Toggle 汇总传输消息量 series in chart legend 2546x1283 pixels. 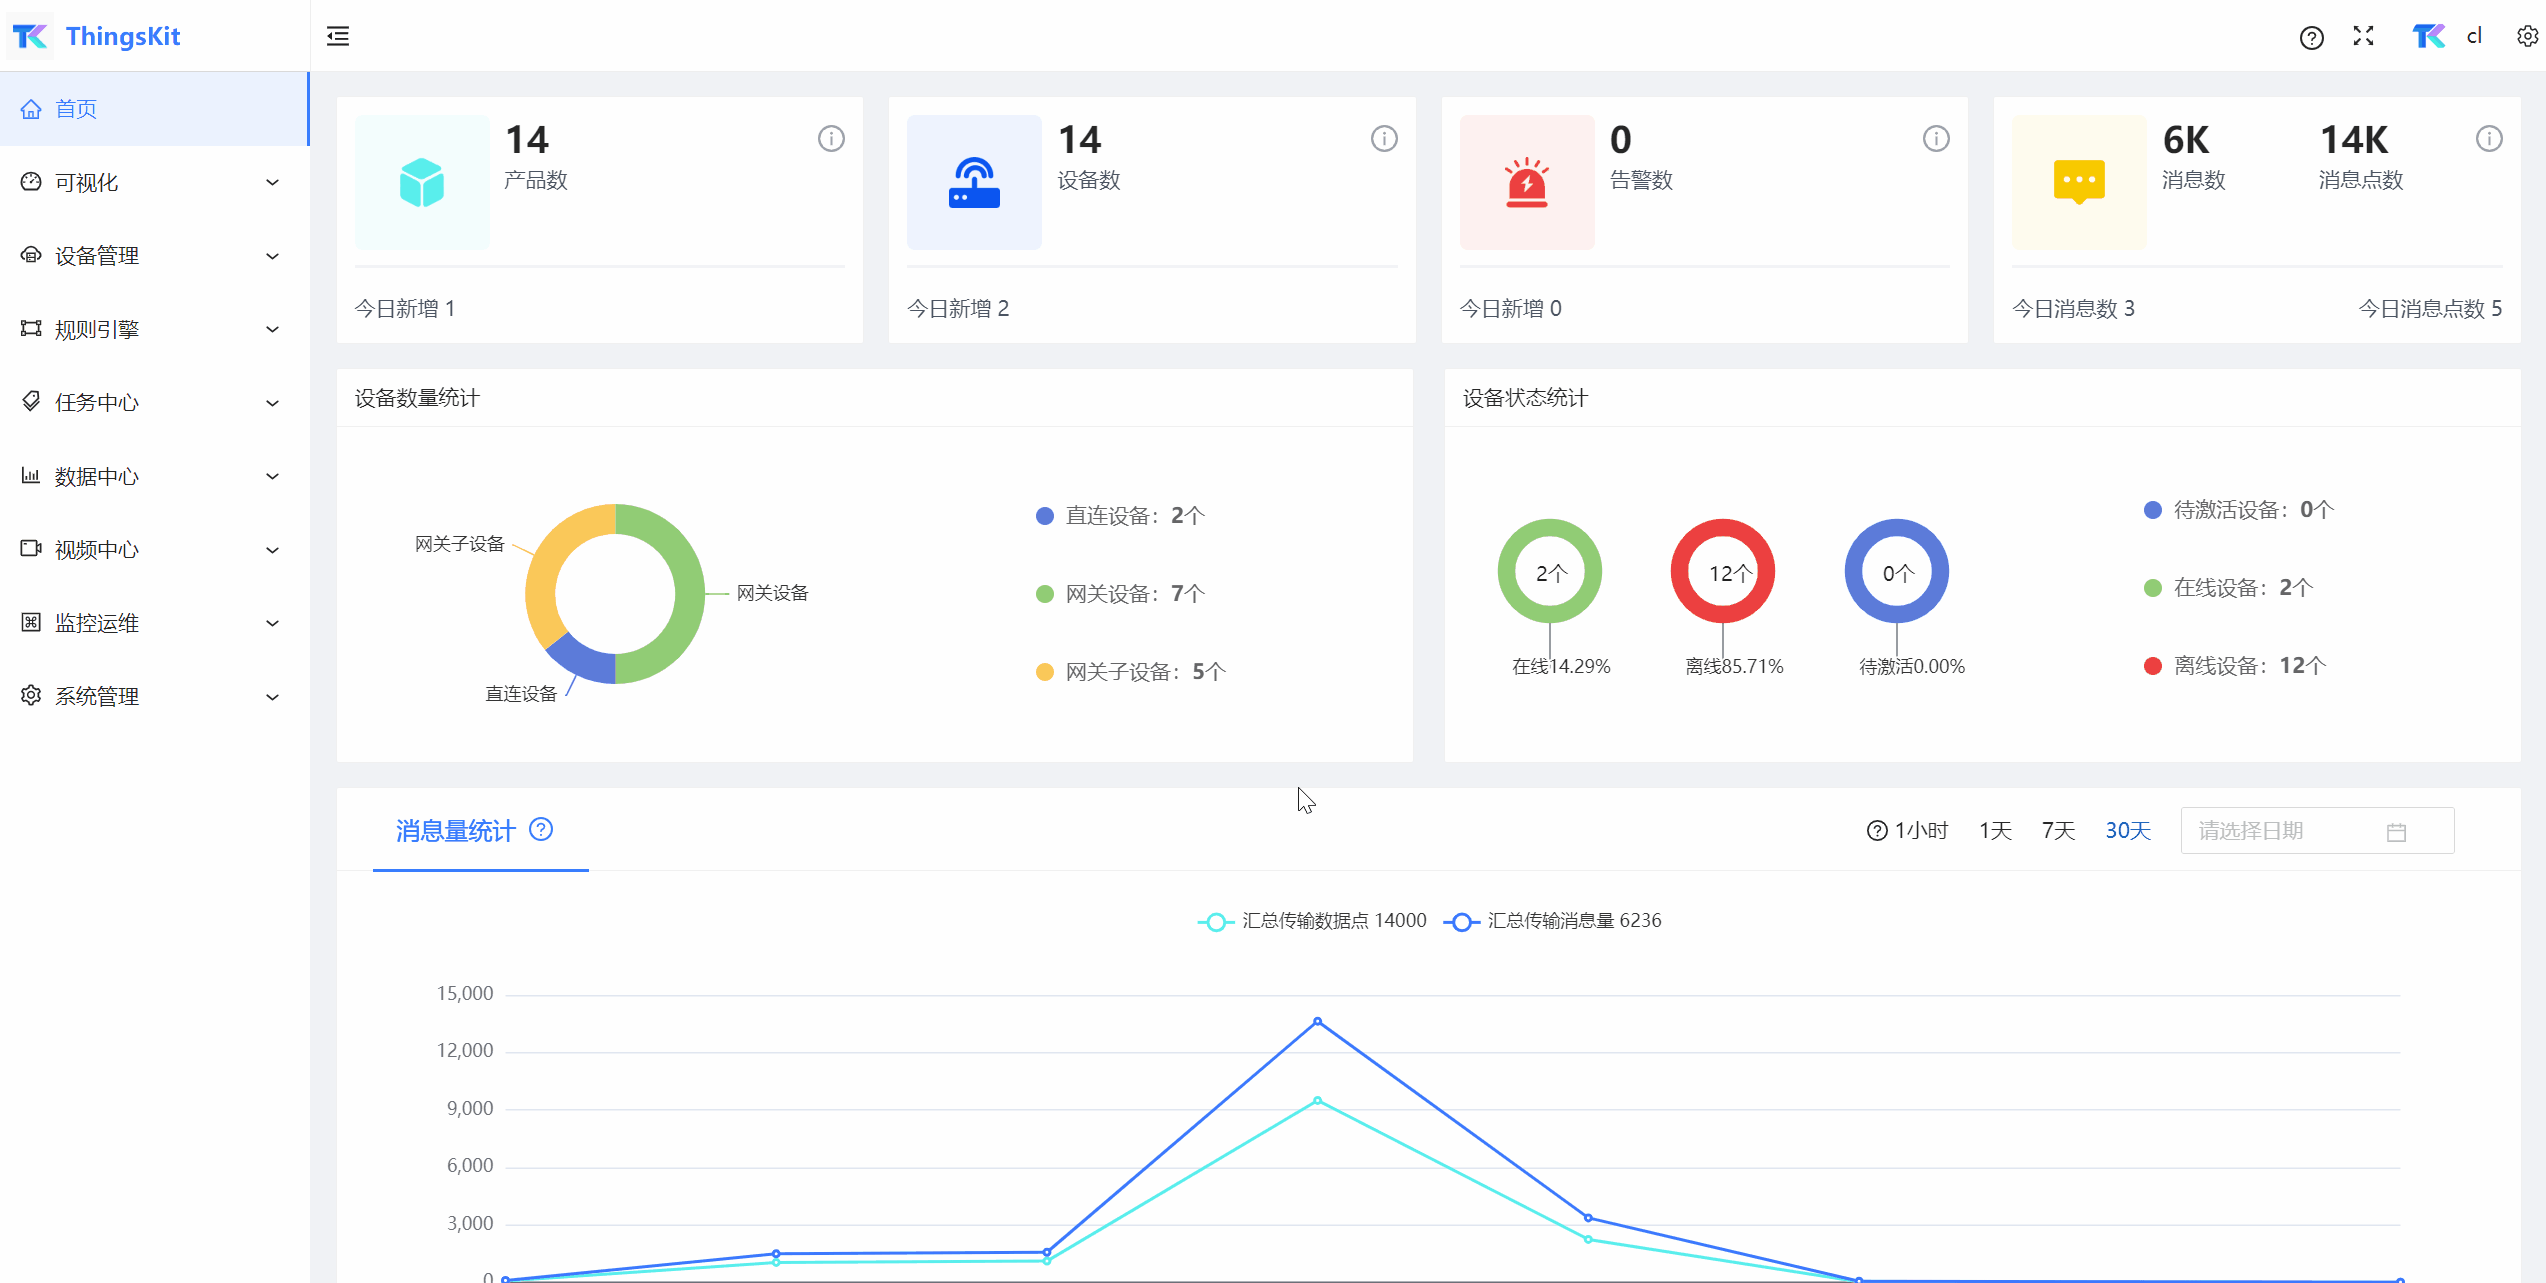pyautogui.click(x=1553, y=921)
